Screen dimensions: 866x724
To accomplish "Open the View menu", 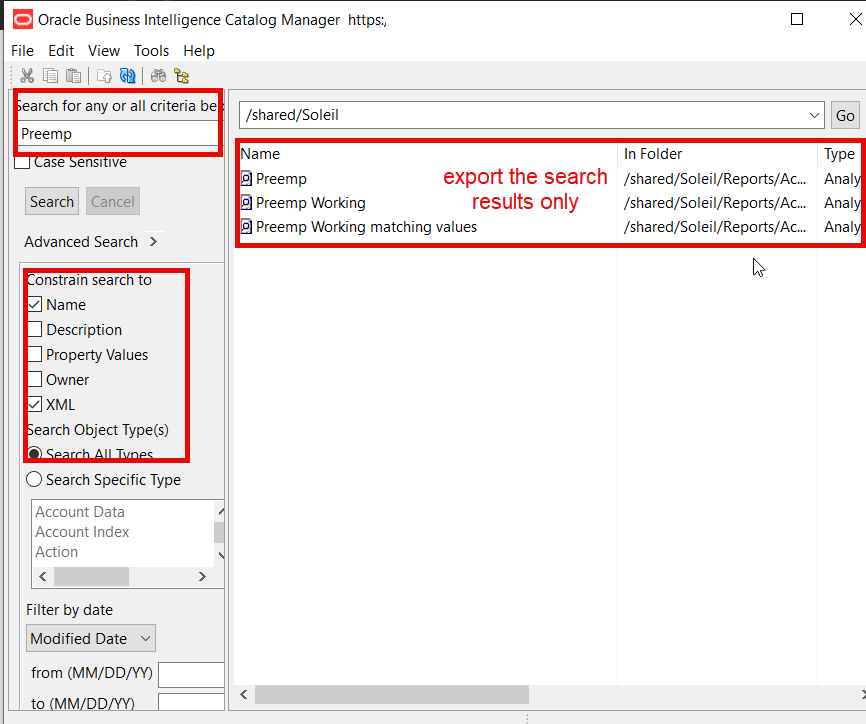I will [x=104, y=51].
